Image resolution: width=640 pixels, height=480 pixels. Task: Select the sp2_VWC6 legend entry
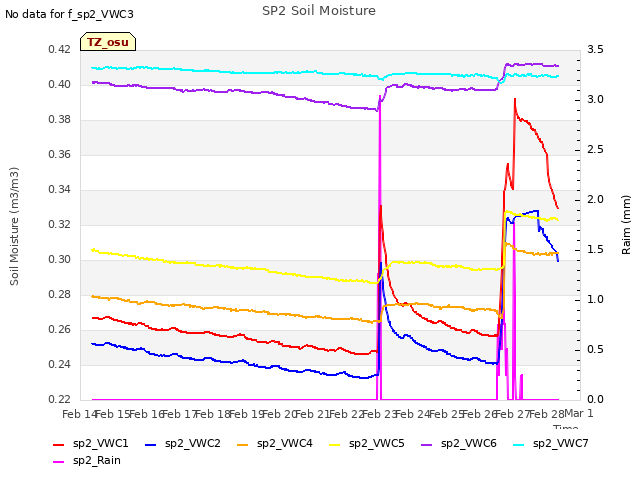pos(459,443)
